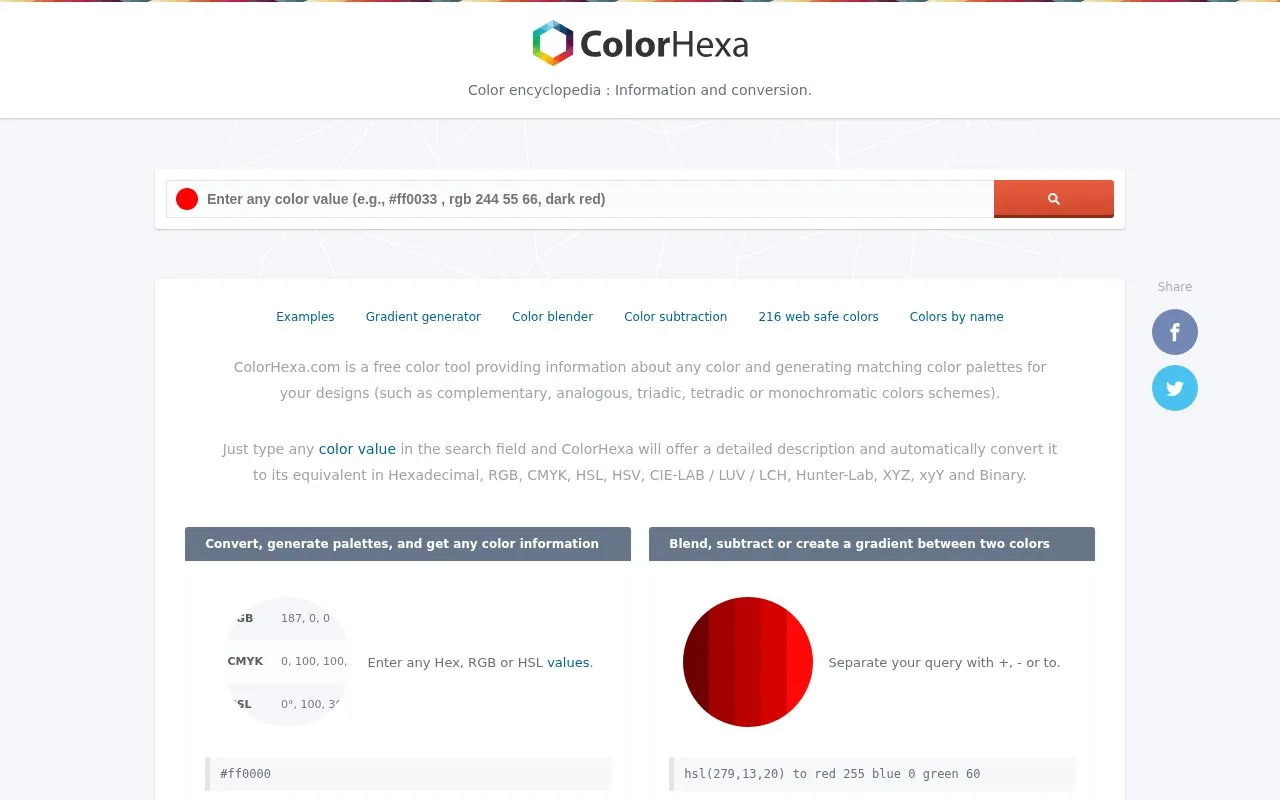Viewport: 1280px width, 800px height.
Task: Click the red color preview dot
Action: click(187, 199)
